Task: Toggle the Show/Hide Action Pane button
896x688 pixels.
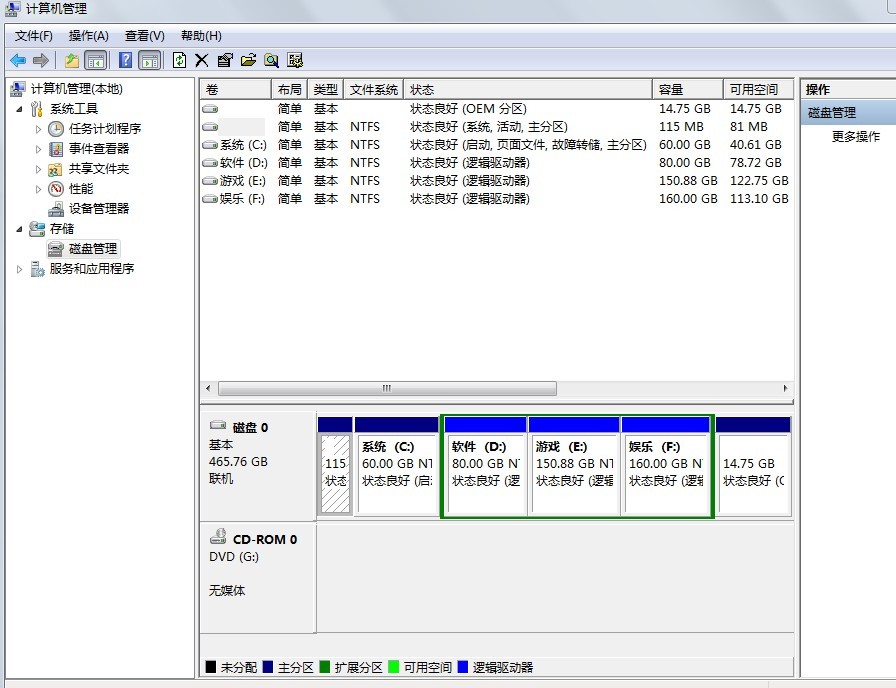Action: point(150,60)
